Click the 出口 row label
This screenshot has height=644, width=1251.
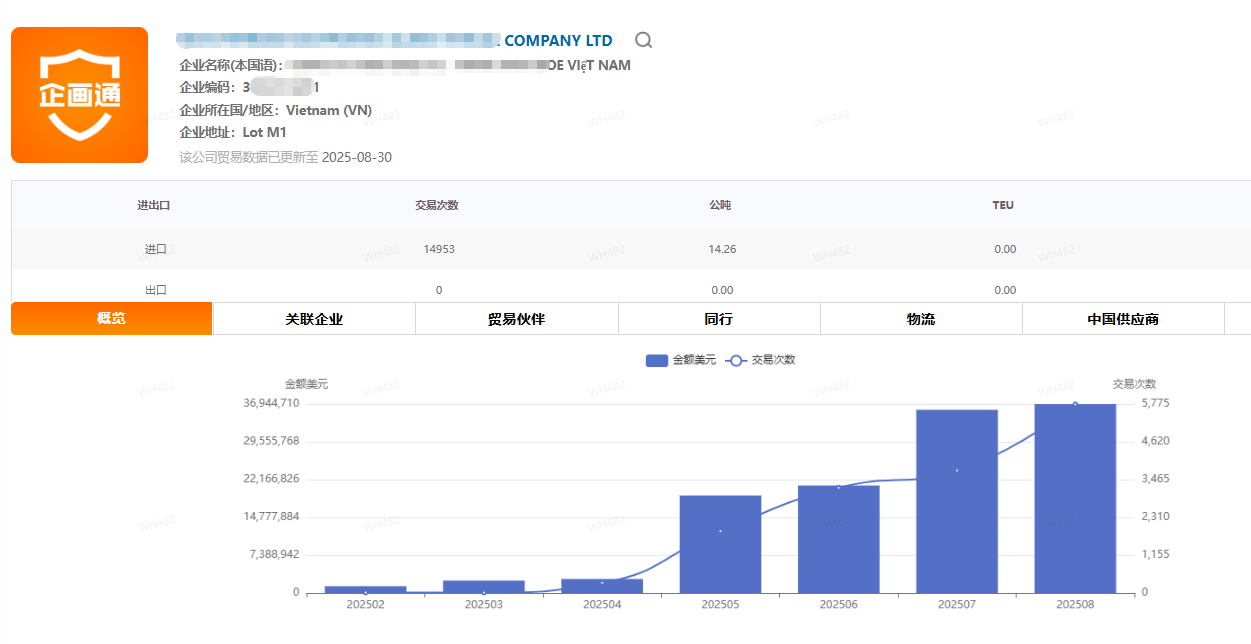(x=155, y=290)
